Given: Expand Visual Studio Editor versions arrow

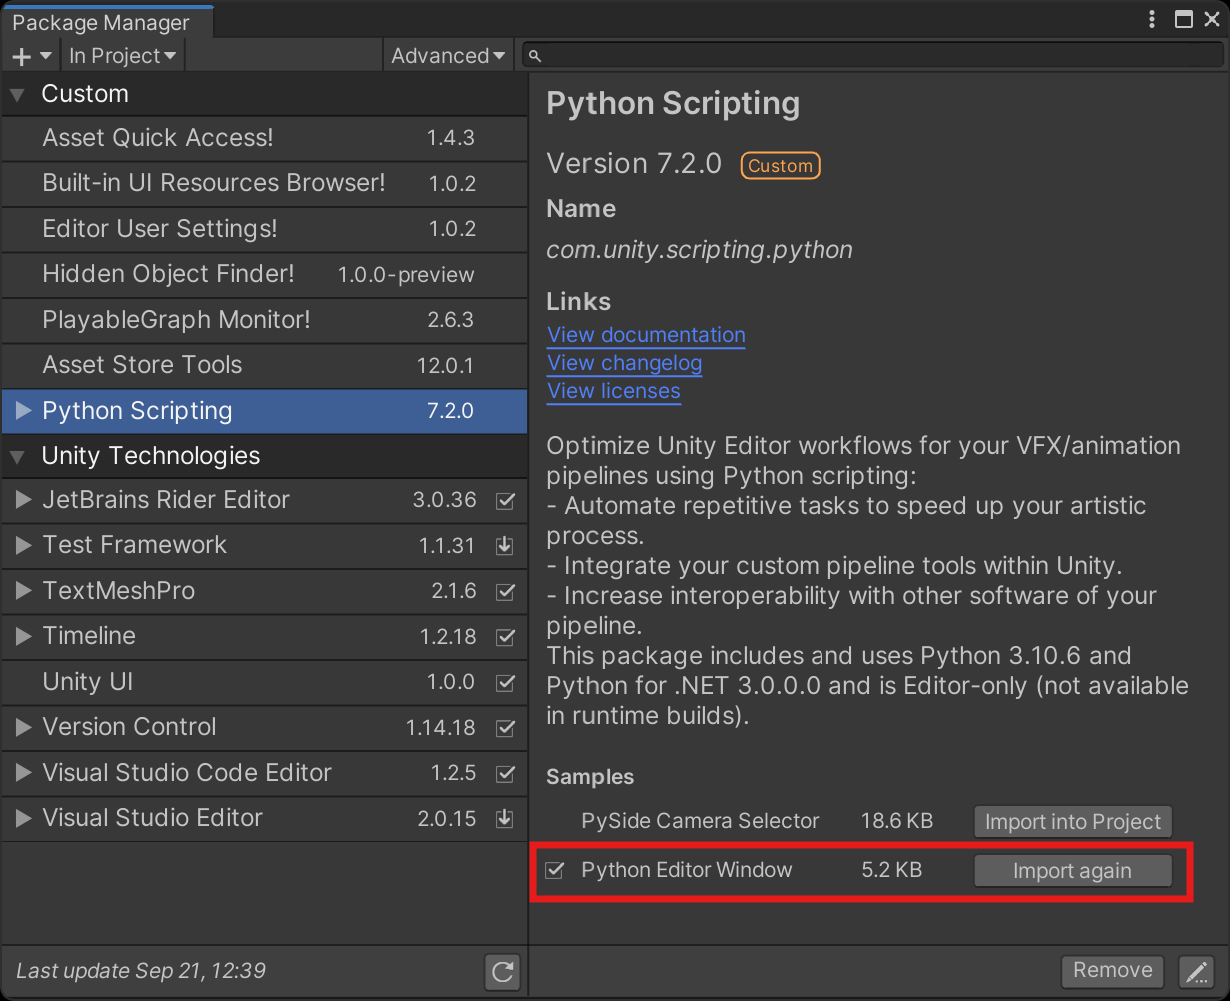Looking at the screenshot, I should click(23, 818).
